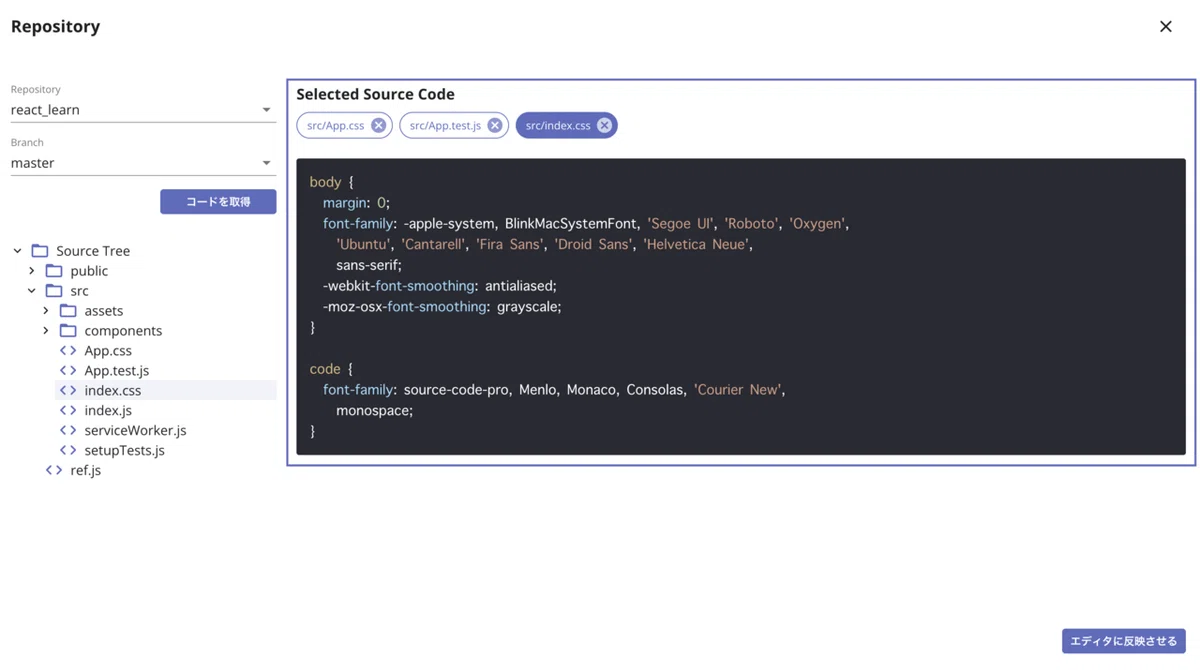1200x670 pixels.
Task: Expand the public folder chevron
Action: pyautogui.click(x=31, y=271)
